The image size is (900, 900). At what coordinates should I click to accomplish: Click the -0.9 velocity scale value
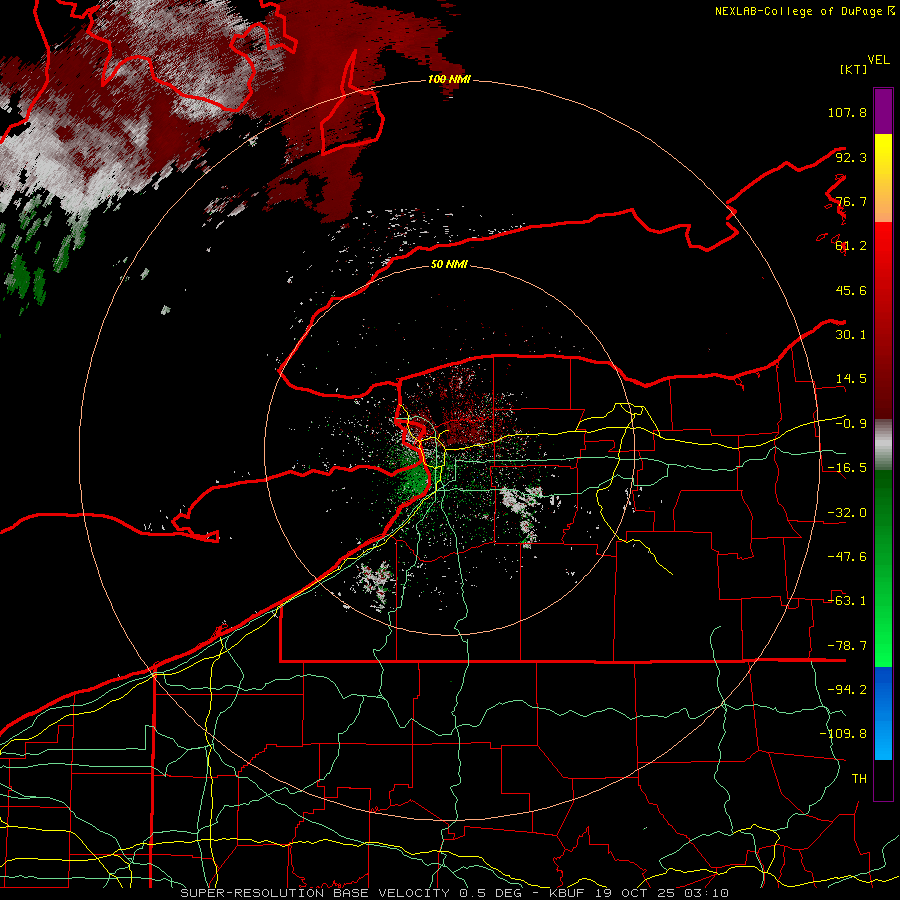tap(851, 424)
